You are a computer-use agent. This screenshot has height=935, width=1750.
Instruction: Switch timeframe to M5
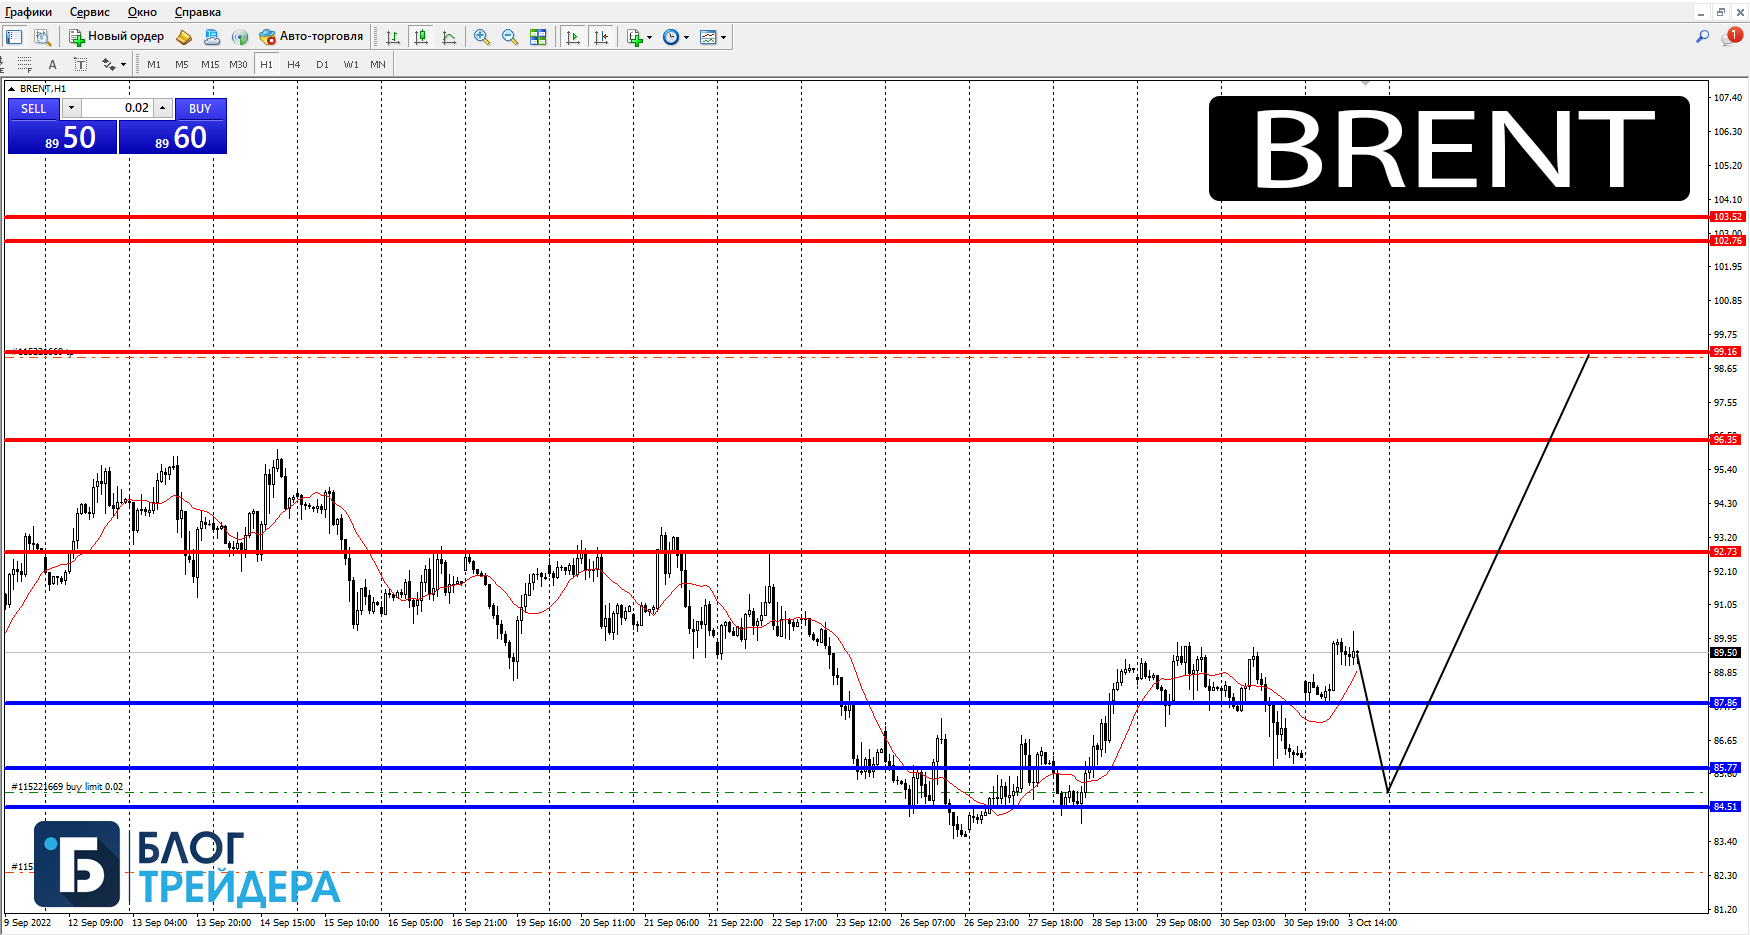pos(182,64)
